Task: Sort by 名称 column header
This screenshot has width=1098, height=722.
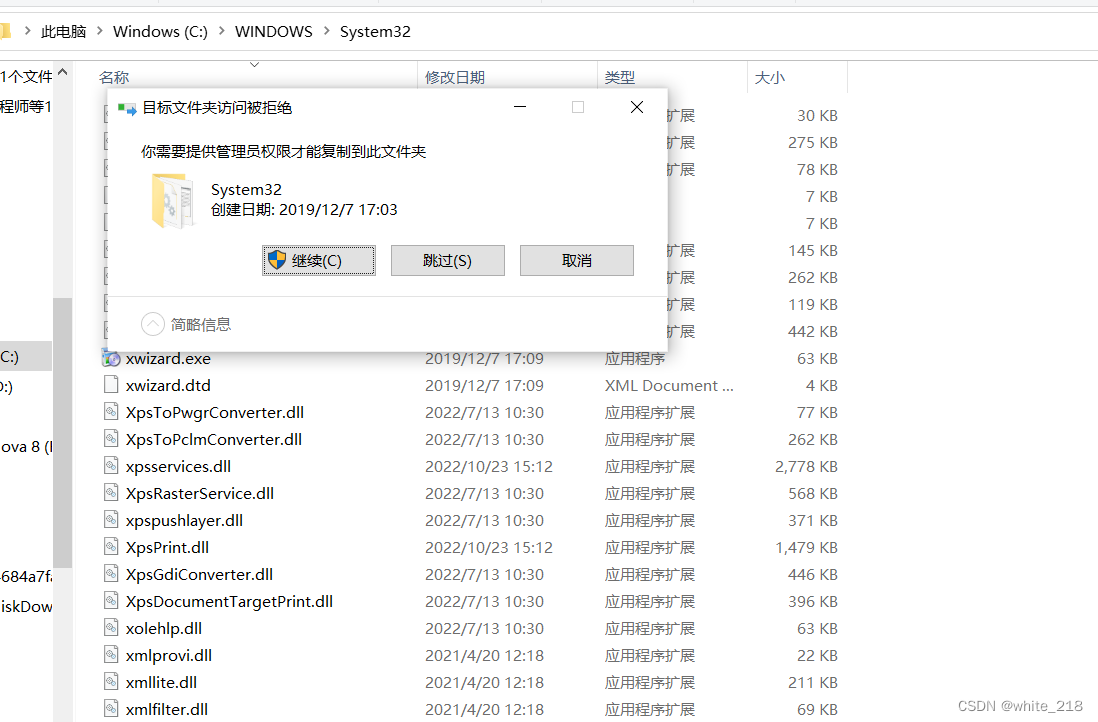Action: [x=114, y=78]
